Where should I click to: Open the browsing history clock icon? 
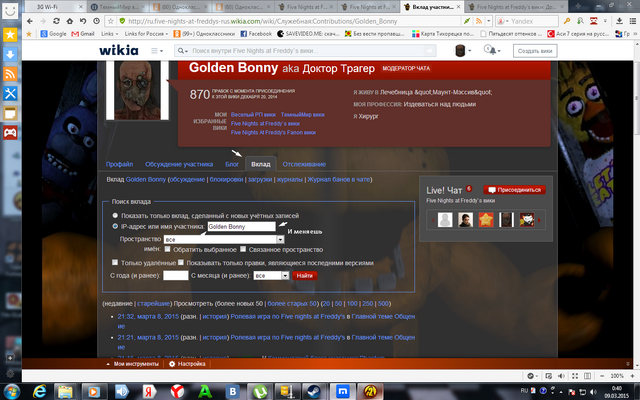pos(96,21)
